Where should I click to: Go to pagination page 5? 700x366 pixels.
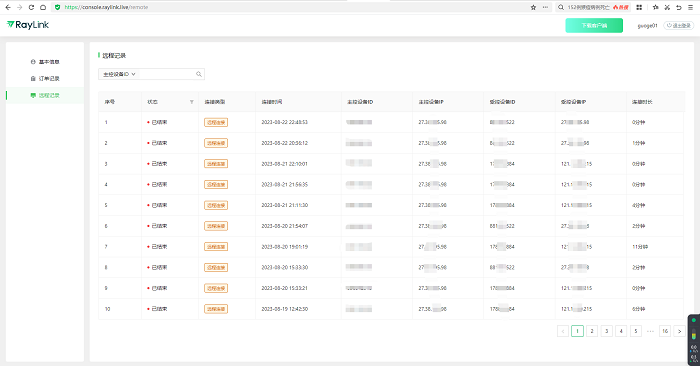(636, 331)
